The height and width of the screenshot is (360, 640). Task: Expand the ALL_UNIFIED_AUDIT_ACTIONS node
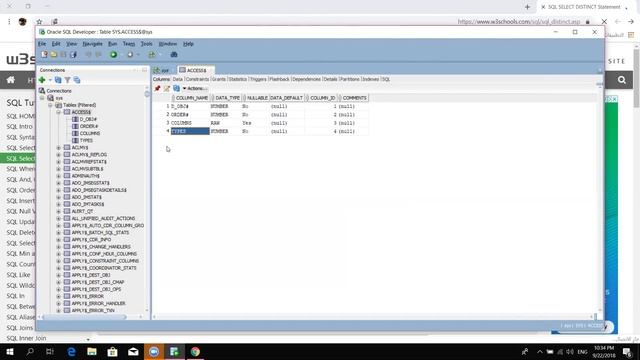tap(58, 218)
